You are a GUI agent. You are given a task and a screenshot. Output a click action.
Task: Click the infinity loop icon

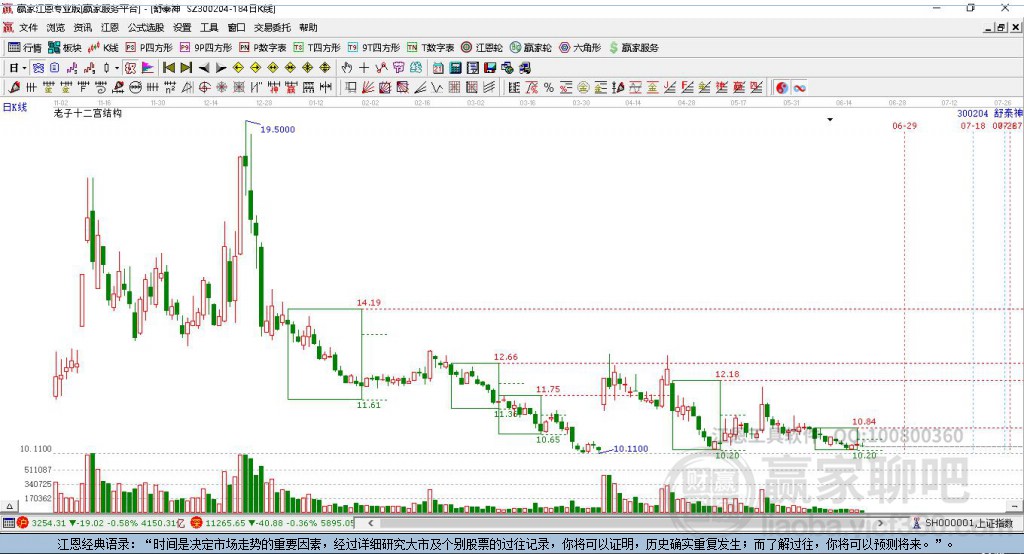799,88
